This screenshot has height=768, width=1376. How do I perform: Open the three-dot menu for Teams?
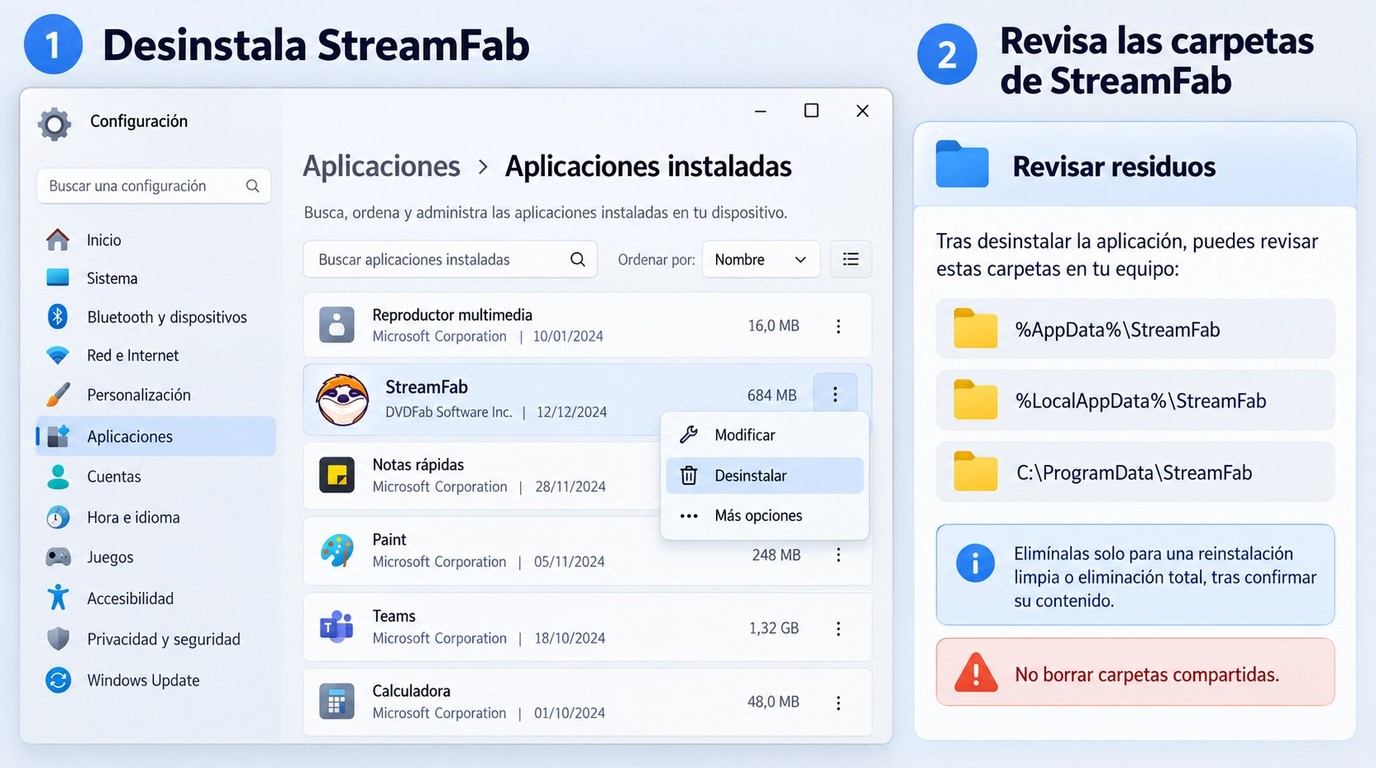click(838, 629)
